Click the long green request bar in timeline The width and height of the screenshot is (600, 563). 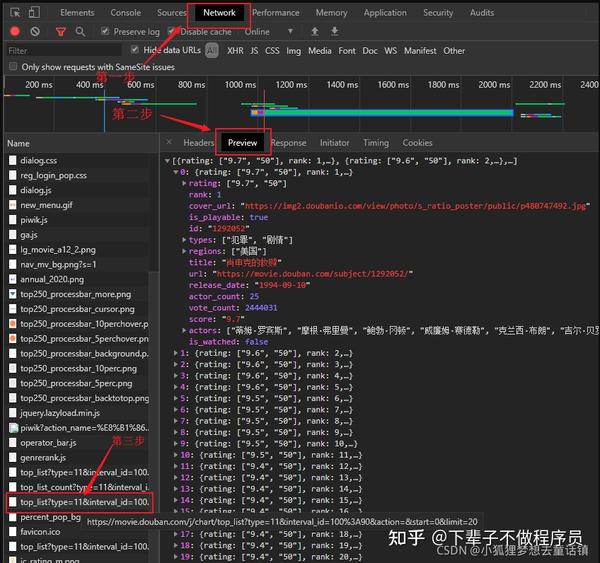coord(382,113)
